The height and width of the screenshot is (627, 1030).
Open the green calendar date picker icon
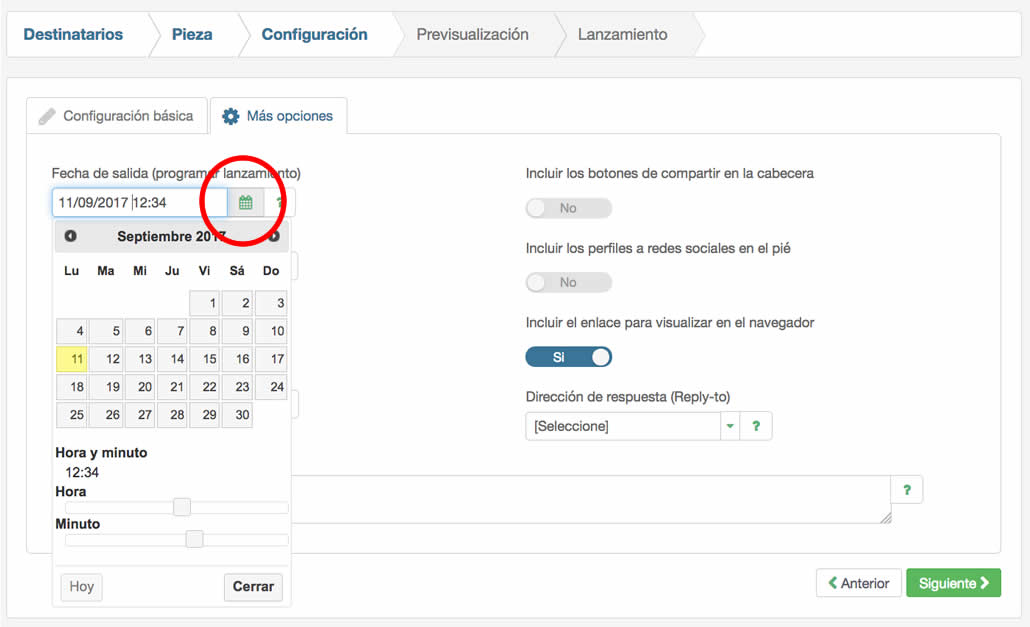[245, 202]
